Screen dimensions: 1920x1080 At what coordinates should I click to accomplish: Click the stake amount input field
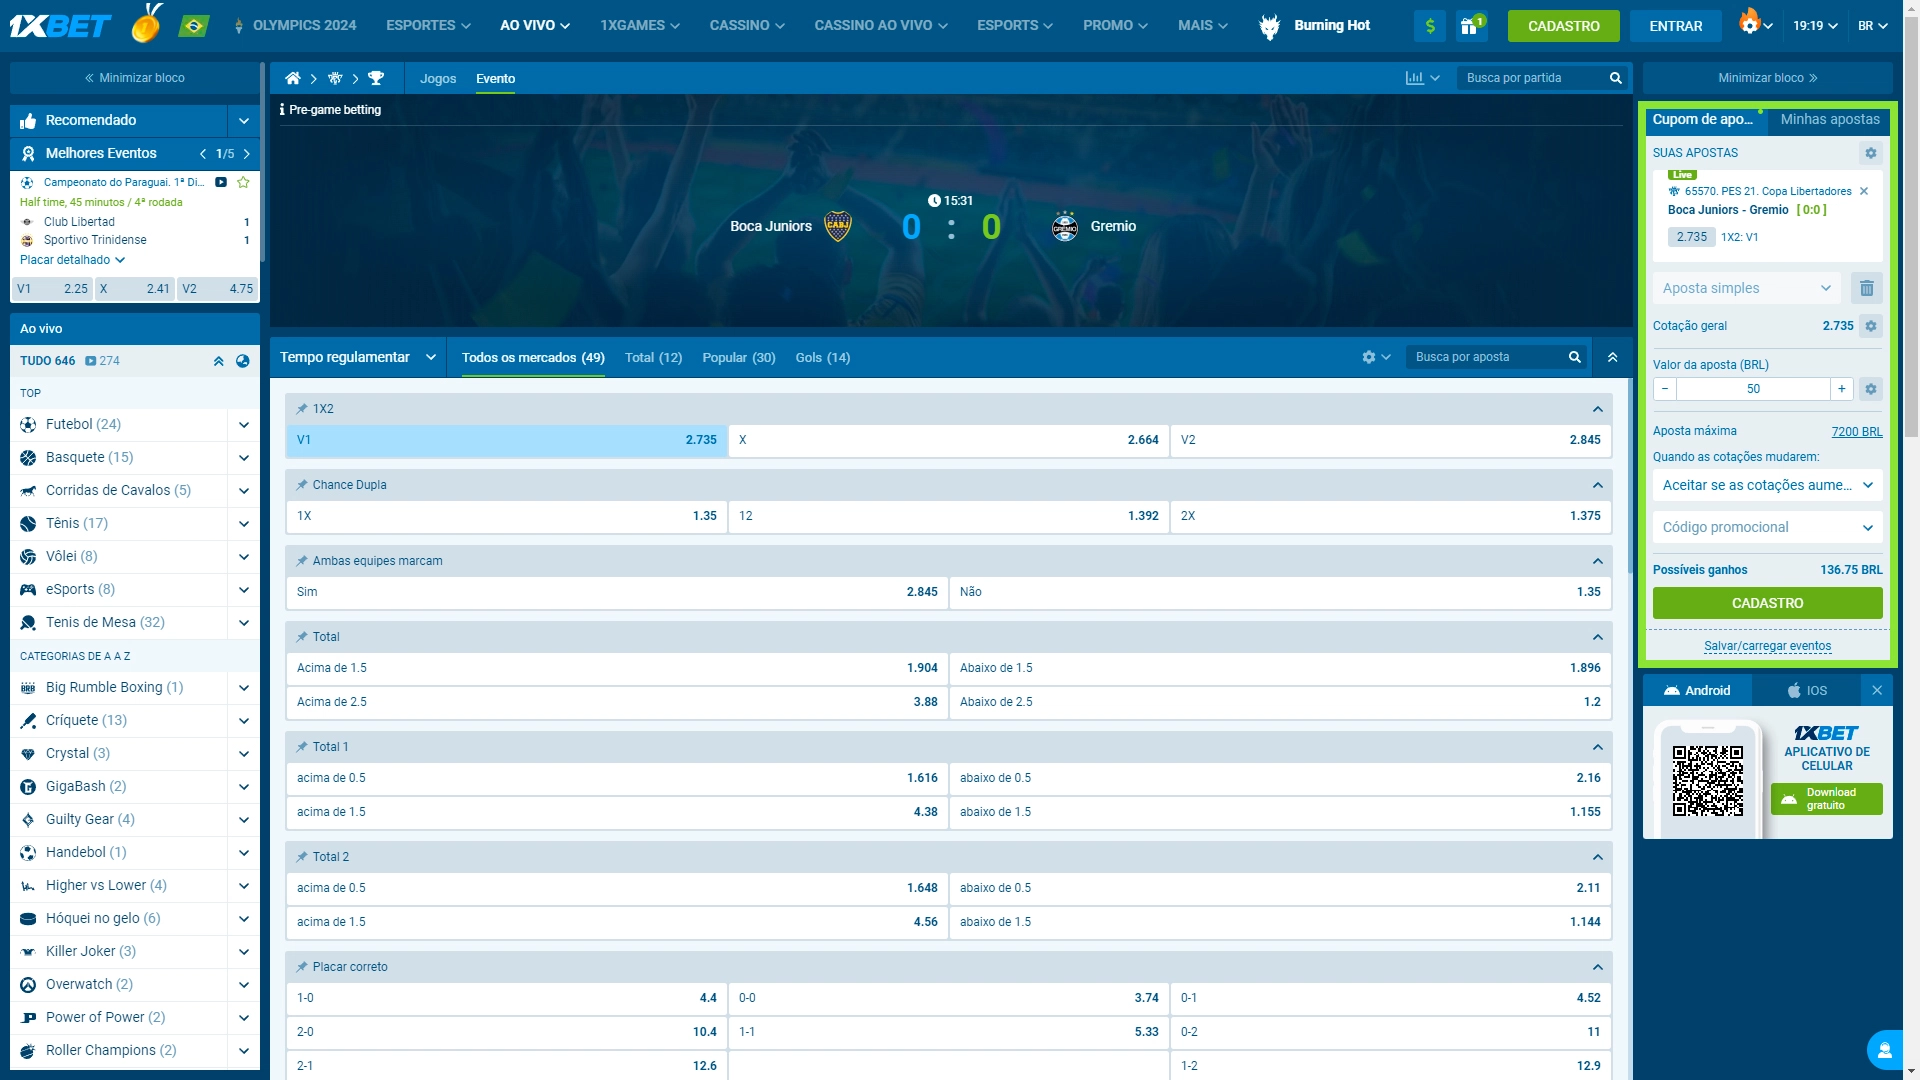click(1753, 389)
